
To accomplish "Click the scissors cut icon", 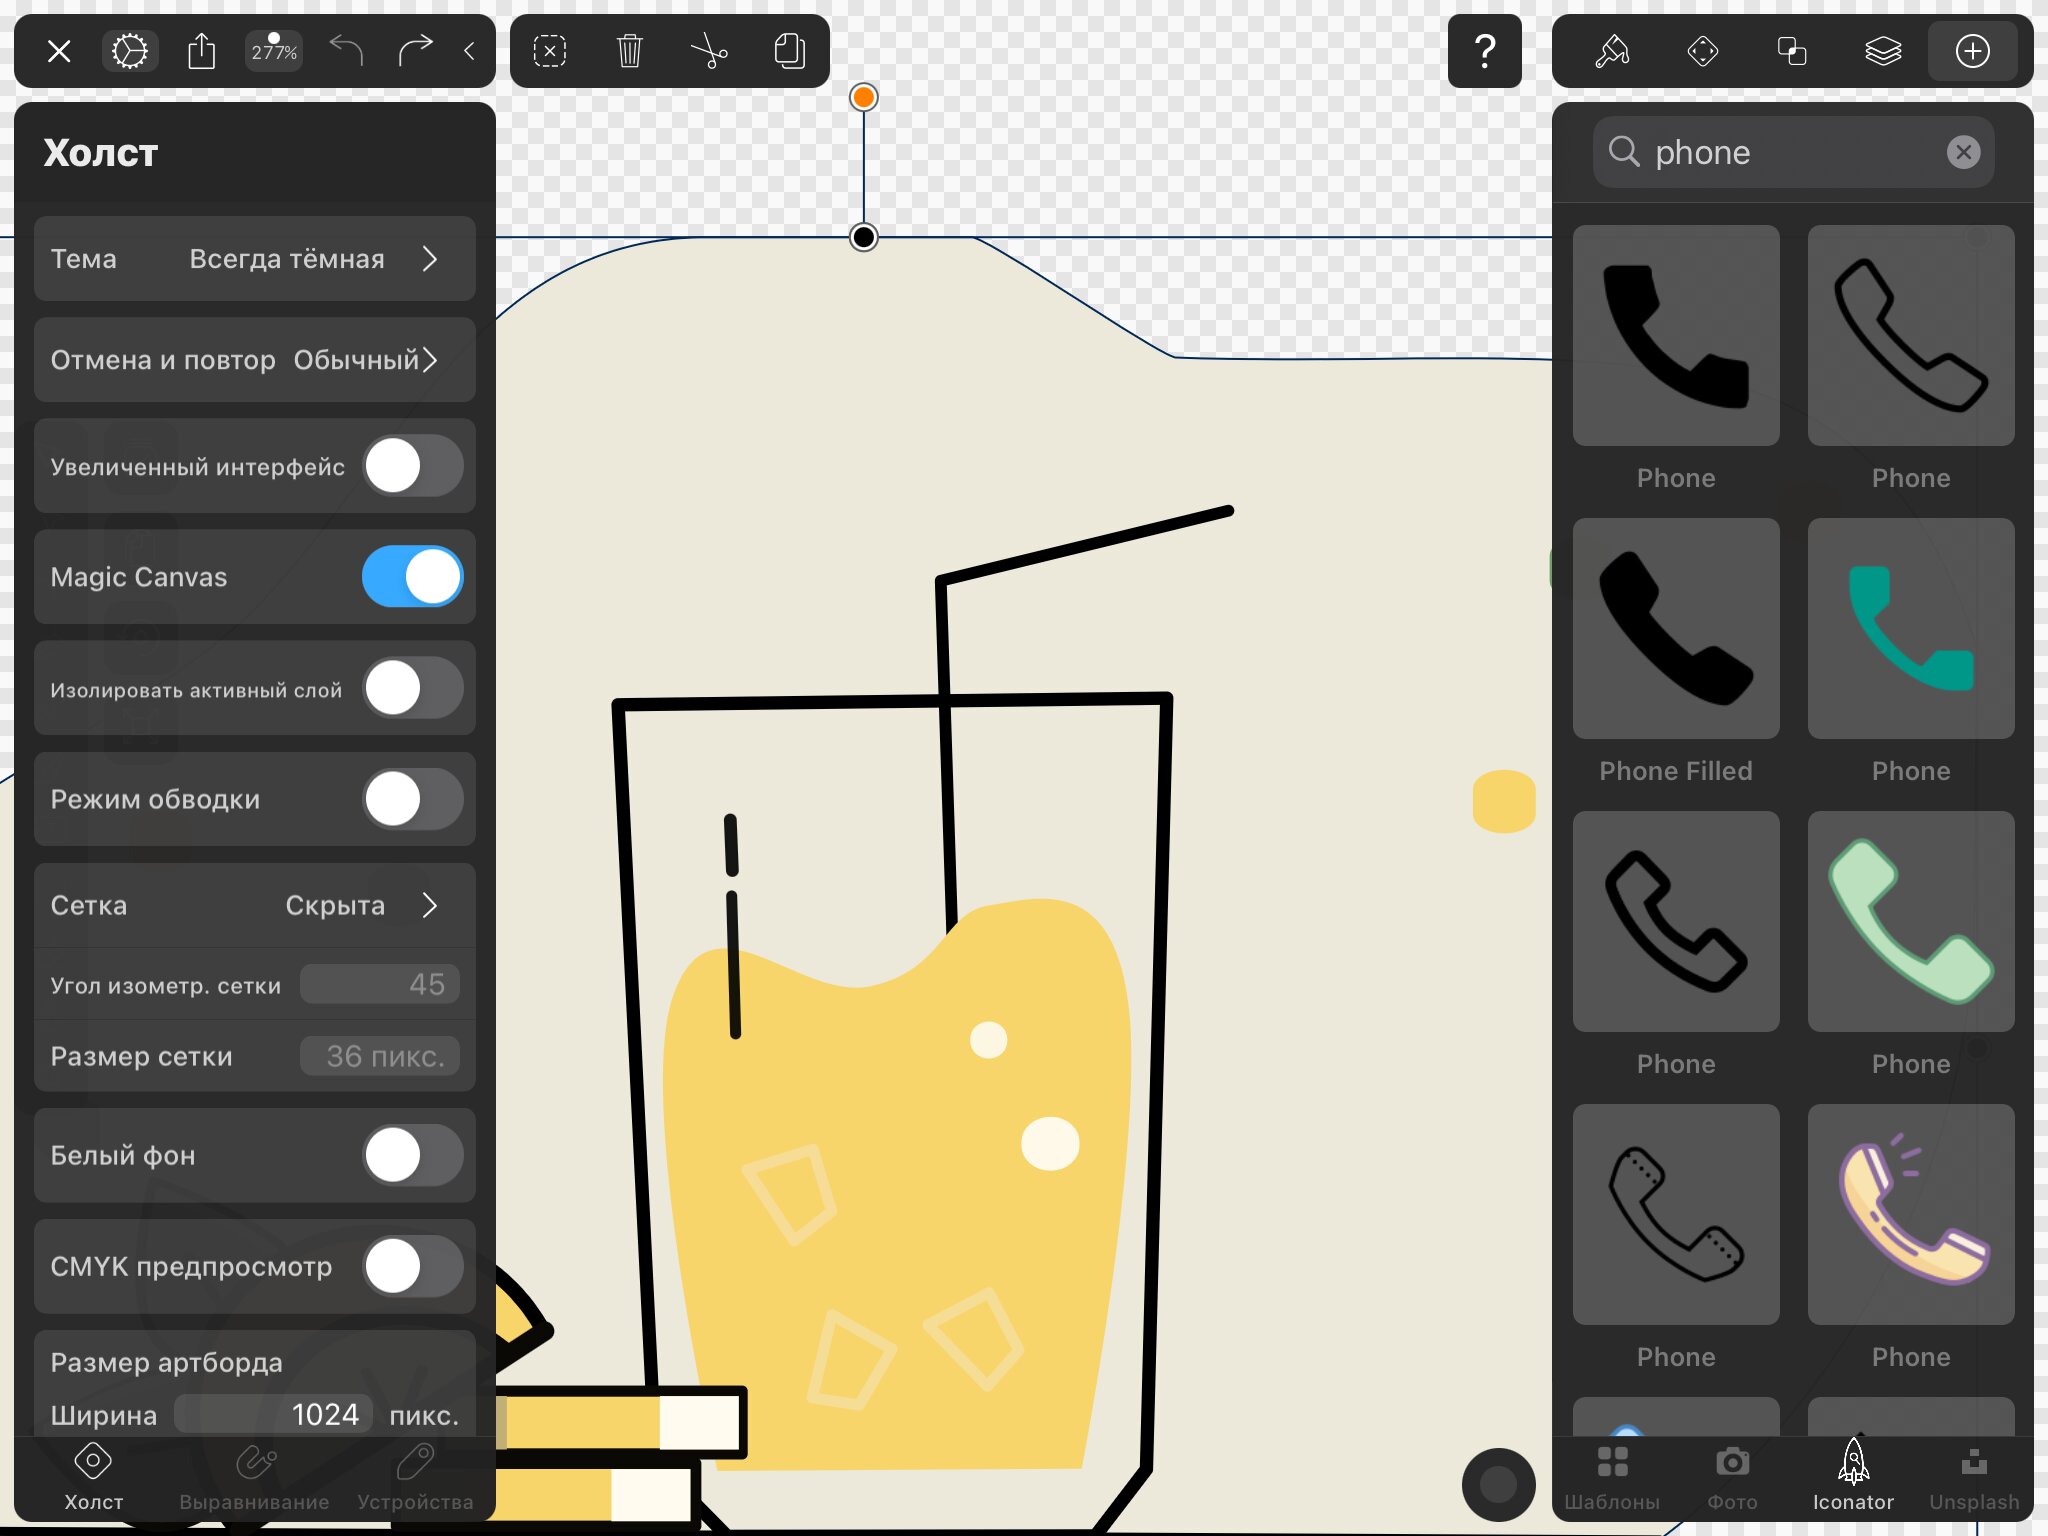I will pyautogui.click(x=709, y=51).
